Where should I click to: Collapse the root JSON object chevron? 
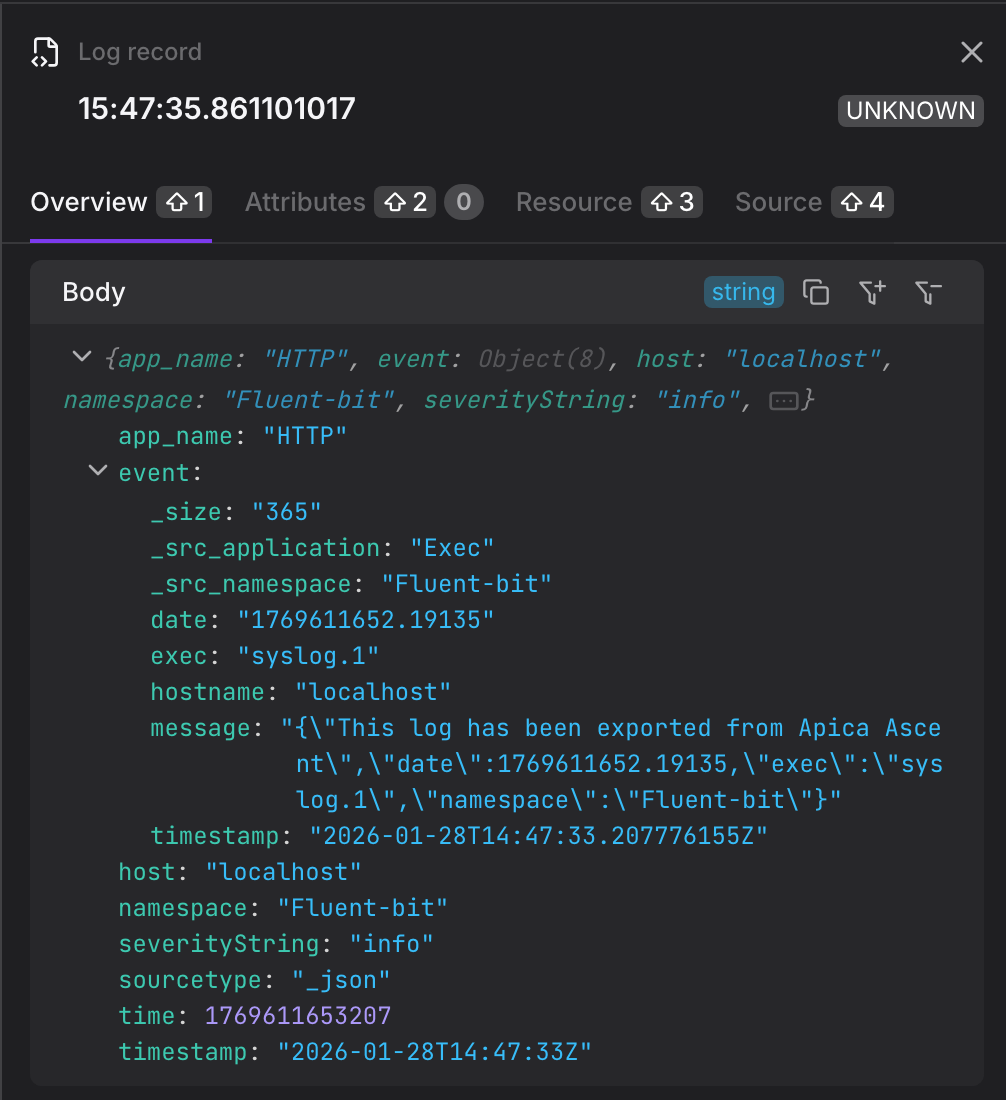[x=81, y=357]
